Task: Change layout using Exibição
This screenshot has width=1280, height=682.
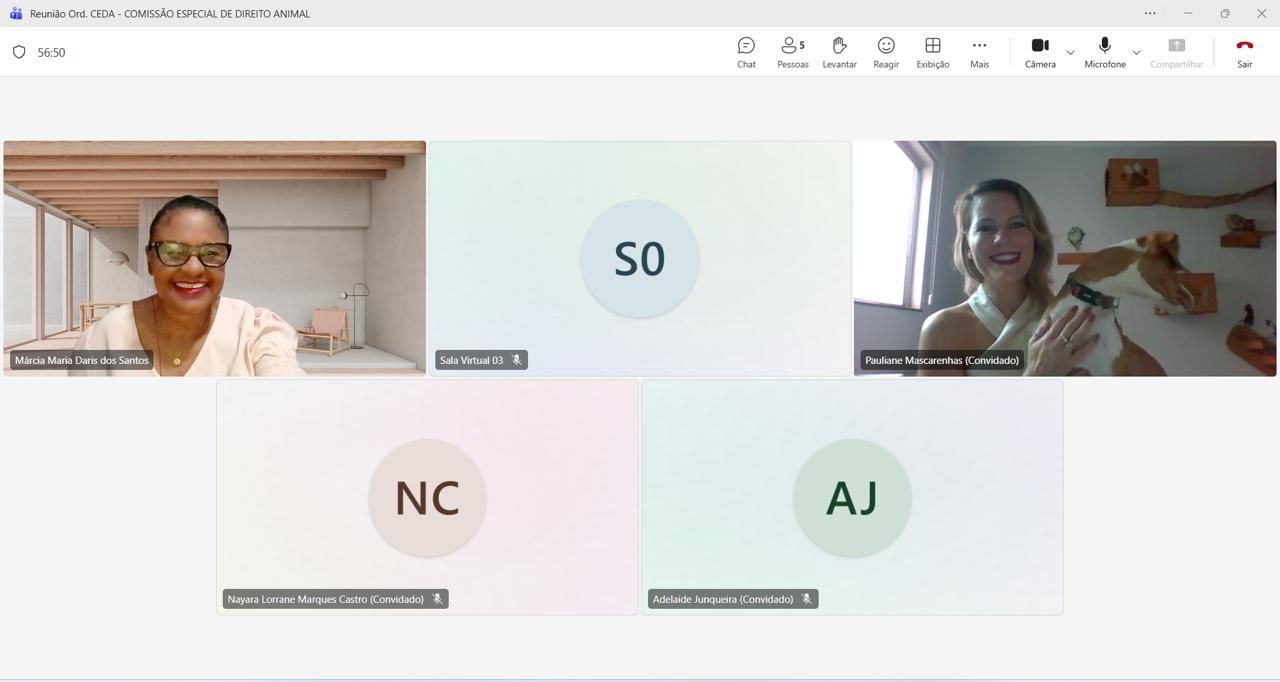Action: pyautogui.click(x=932, y=52)
